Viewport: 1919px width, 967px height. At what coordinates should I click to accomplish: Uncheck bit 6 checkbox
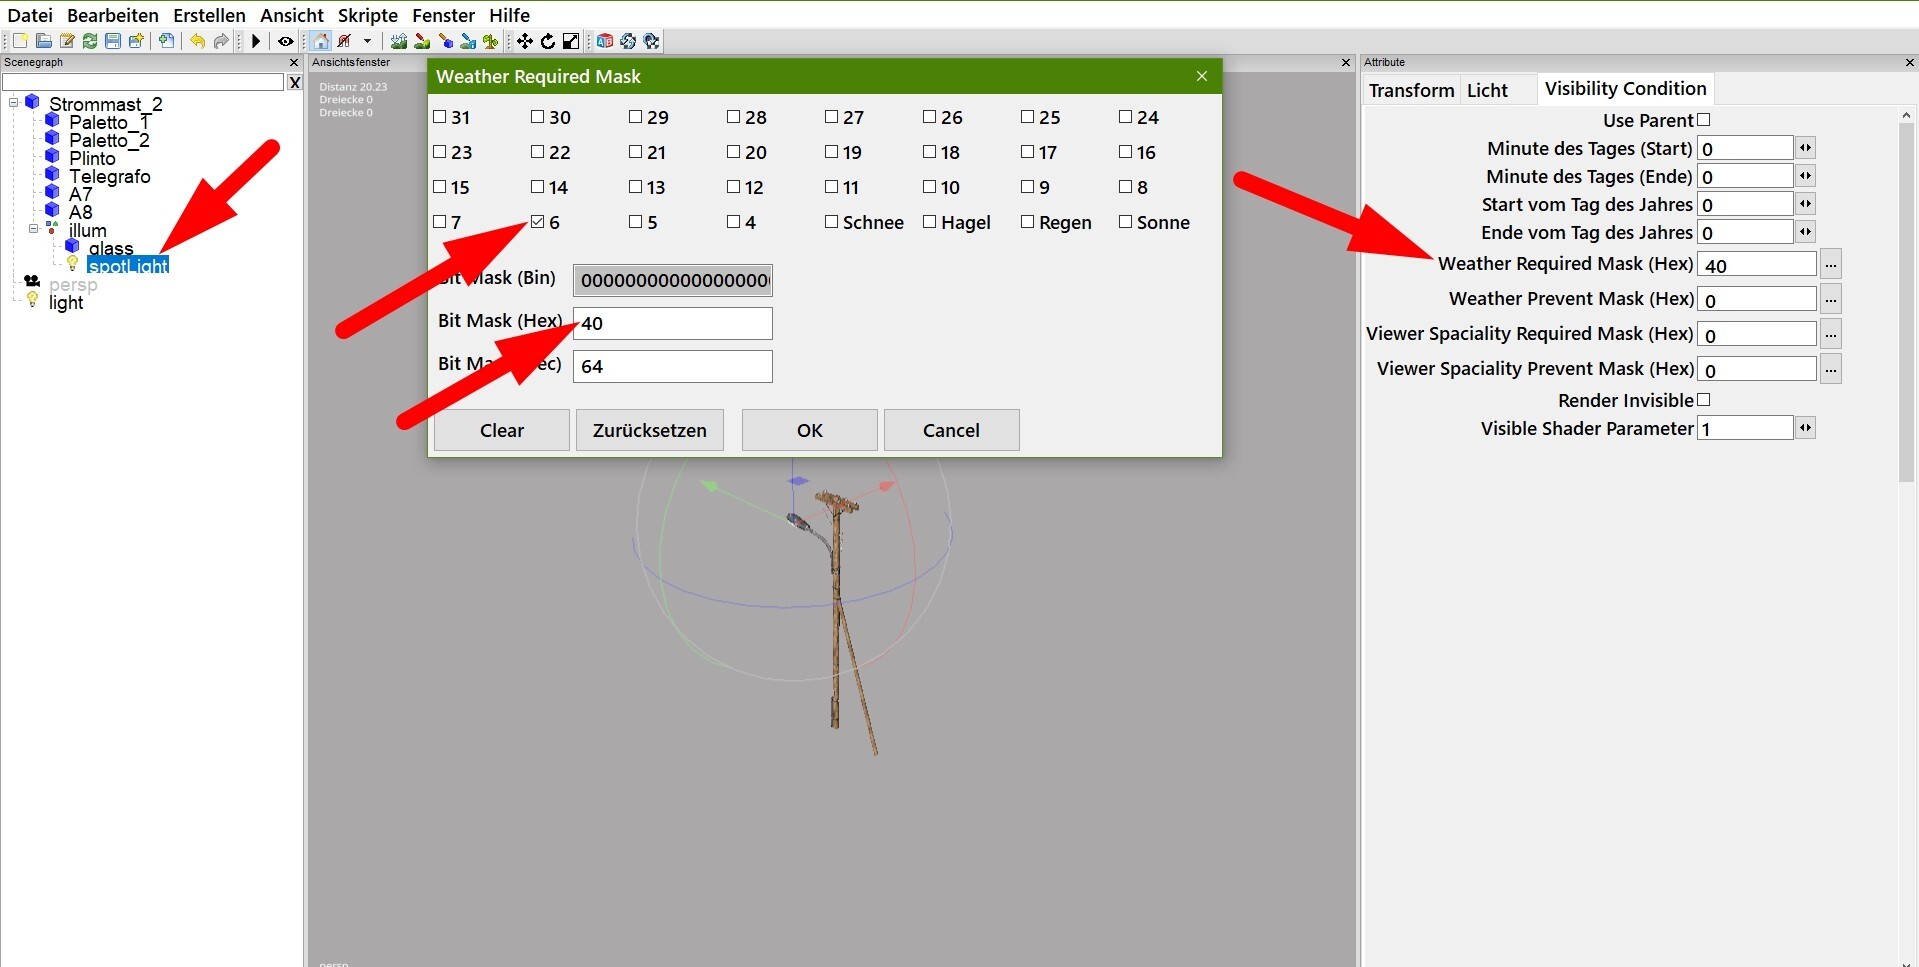[538, 222]
